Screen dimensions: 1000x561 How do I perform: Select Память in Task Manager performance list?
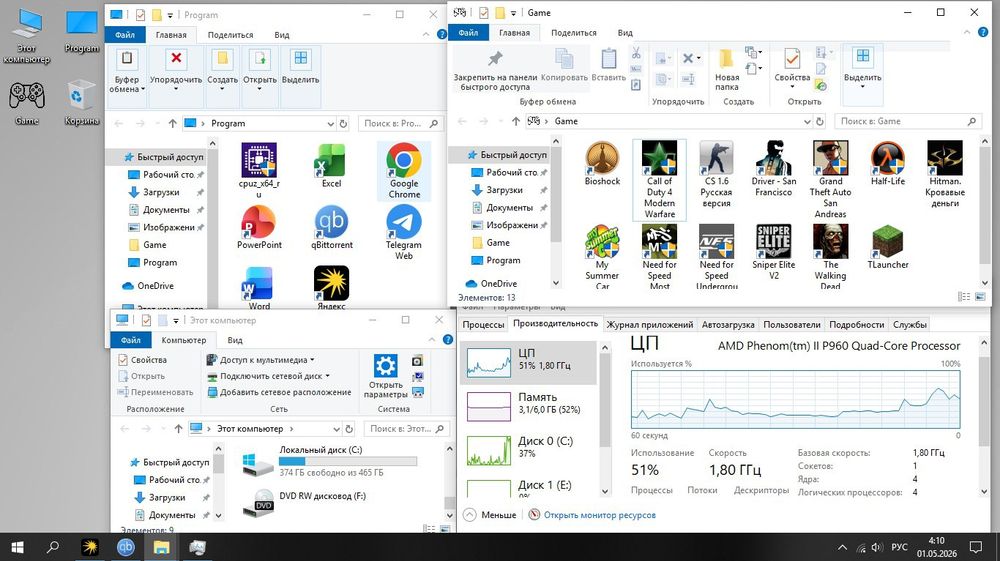point(528,407)
